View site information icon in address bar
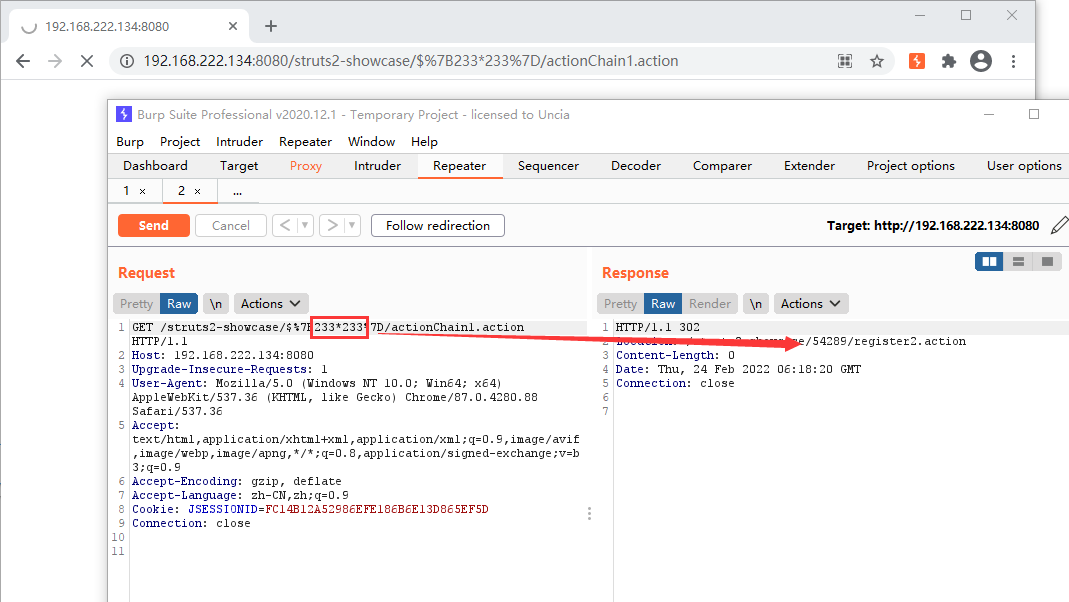This screenshot has height=602, width=1069. (x=127, y=61)
